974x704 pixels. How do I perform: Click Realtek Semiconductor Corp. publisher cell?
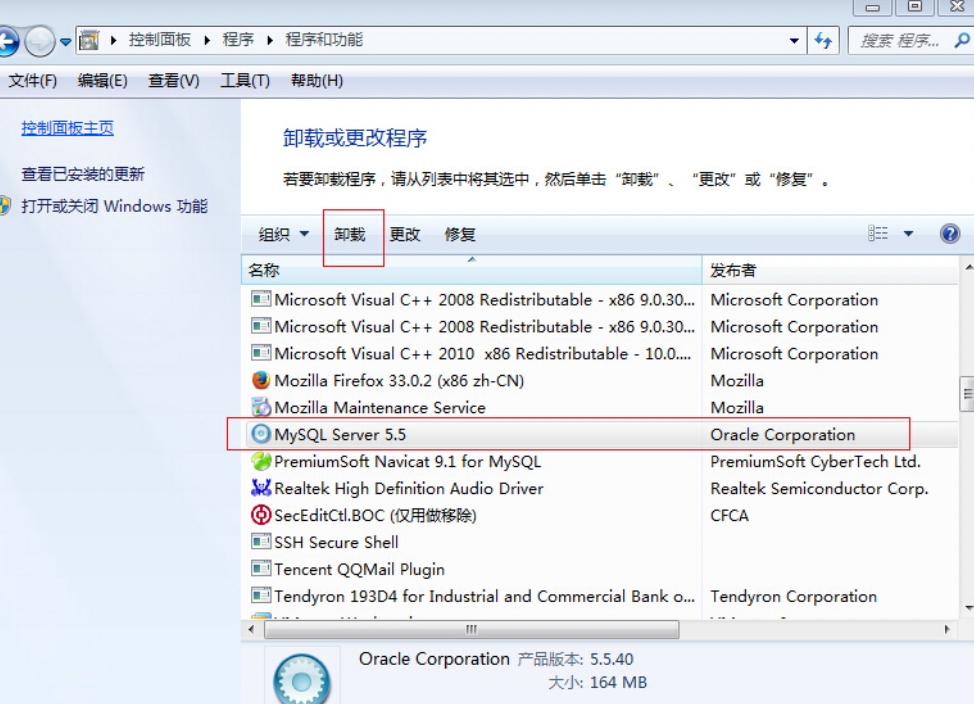point(819,488)
